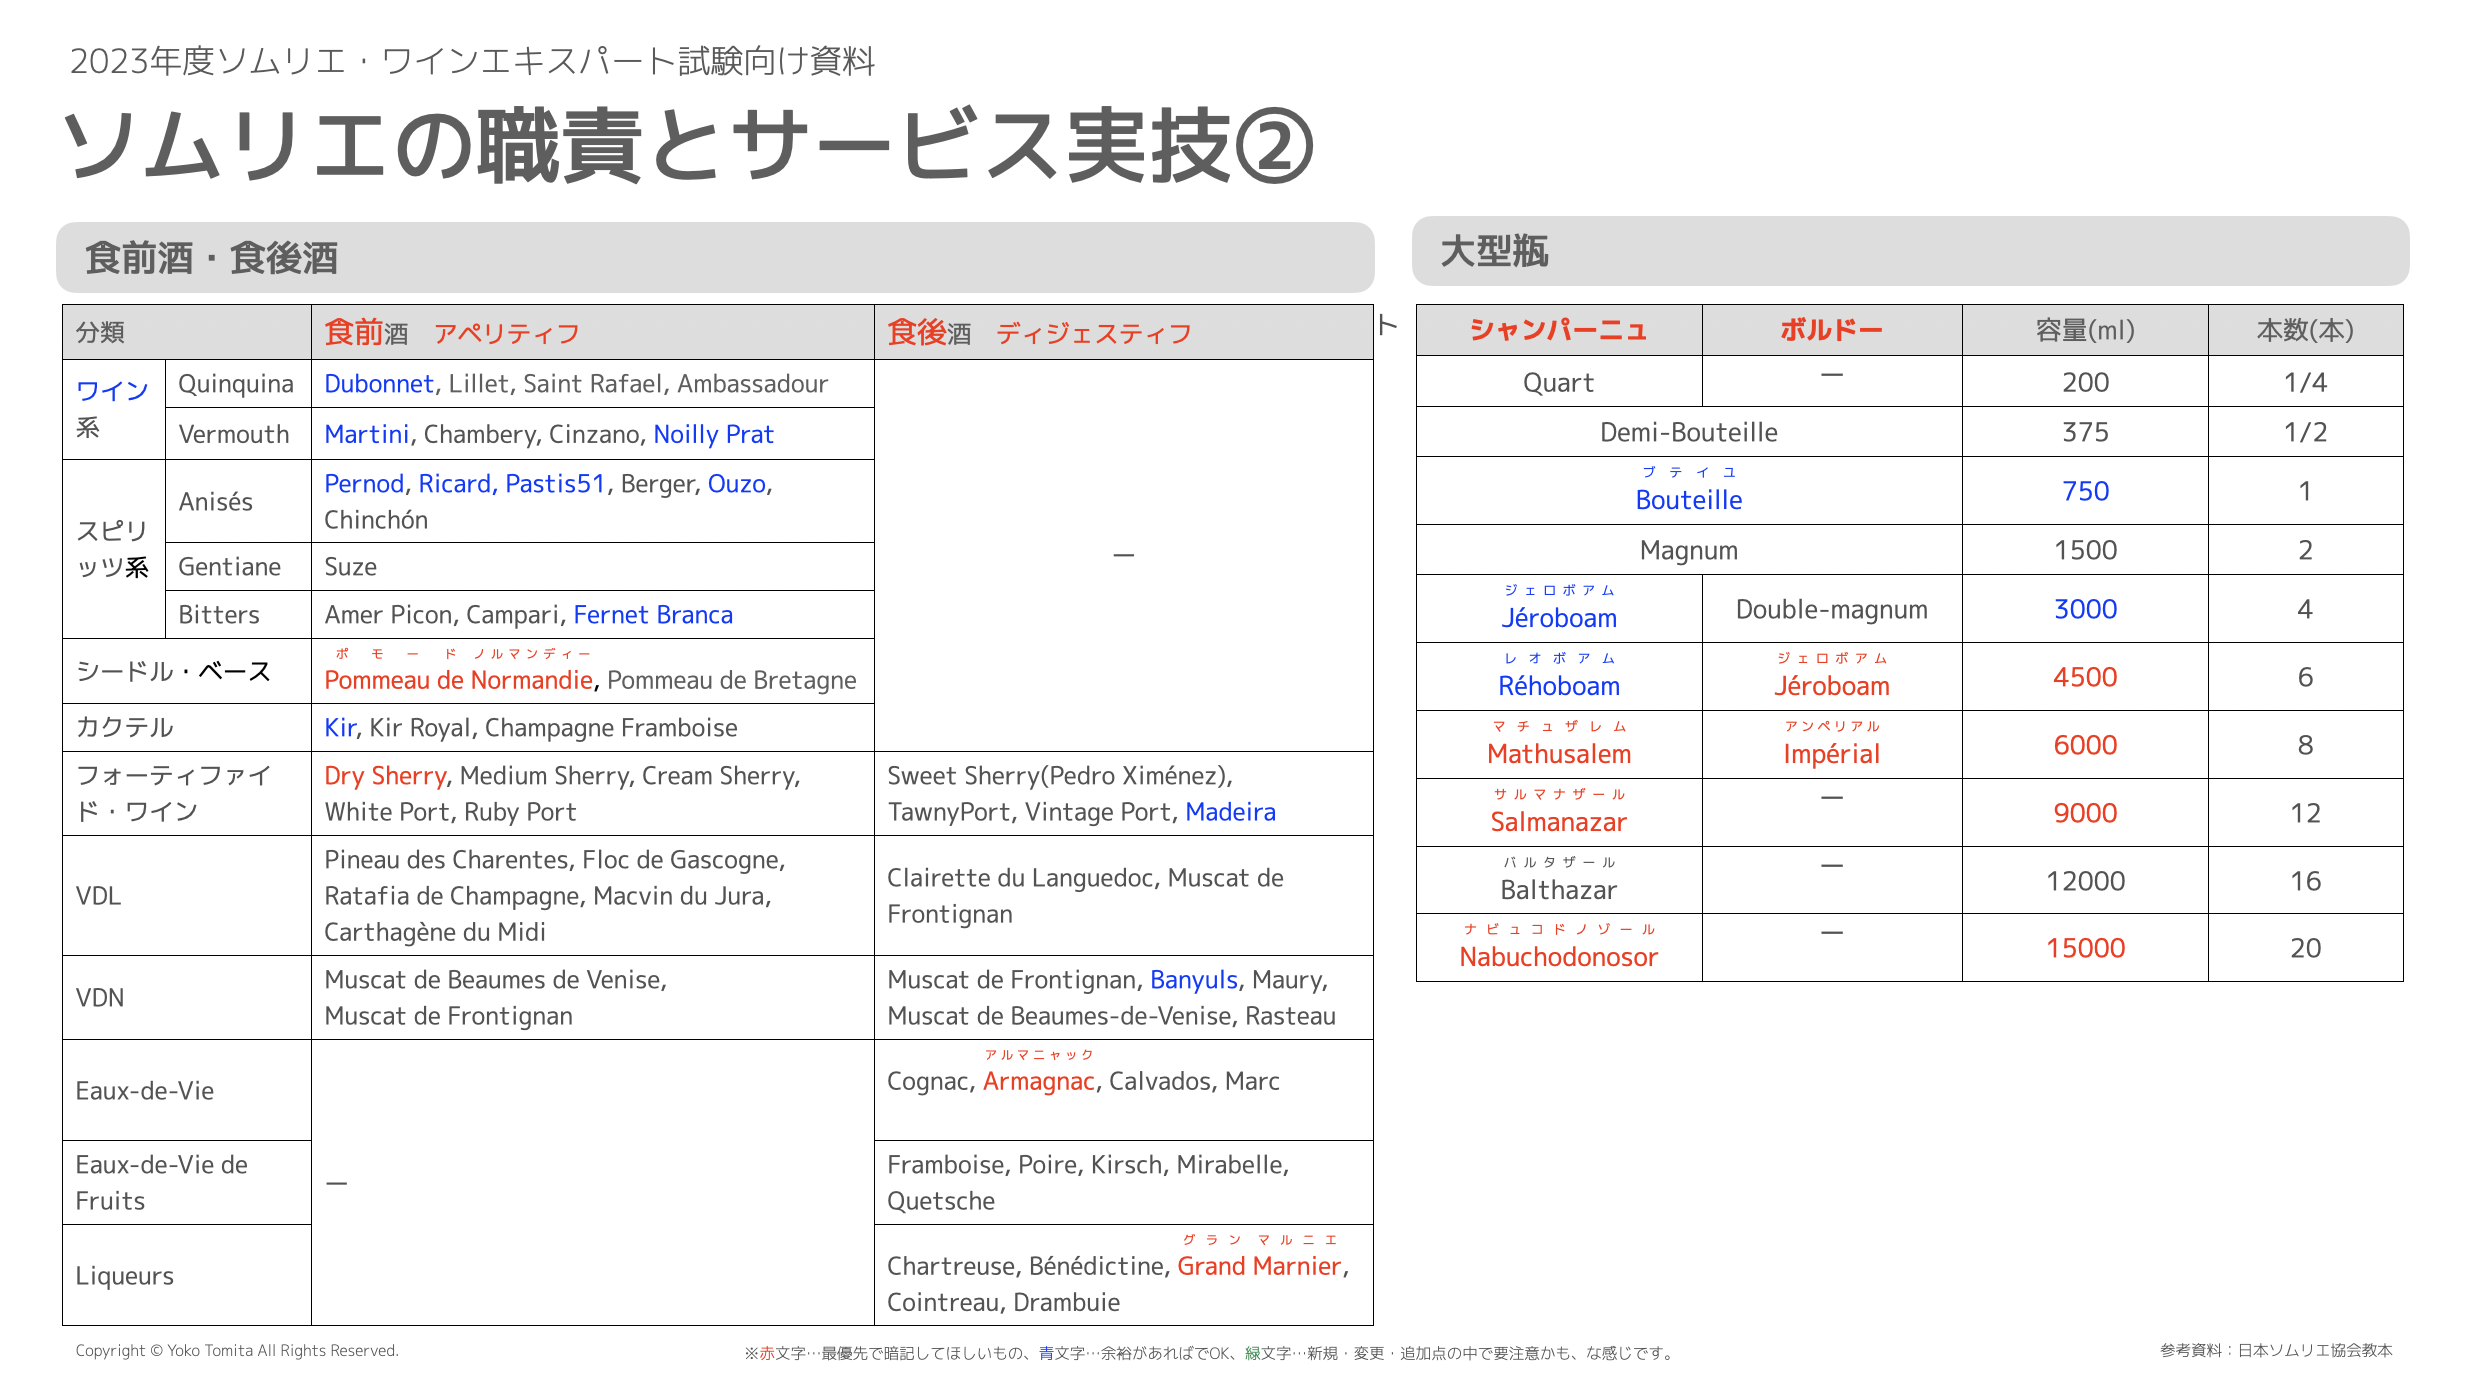Click the Quinquina cell
Viewport: 2466px width, 1384px height.
tap(238, 384)
